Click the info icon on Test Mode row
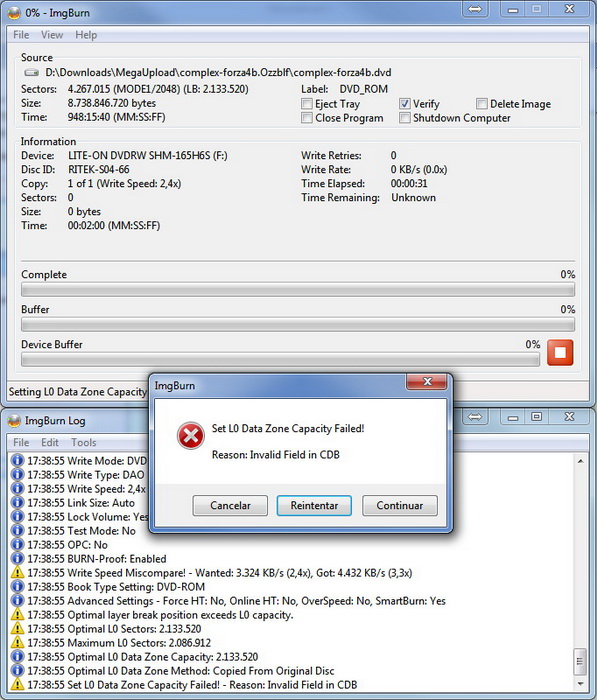Image resolution: width=597 pixels, height=700 pixels. (17, 530)
